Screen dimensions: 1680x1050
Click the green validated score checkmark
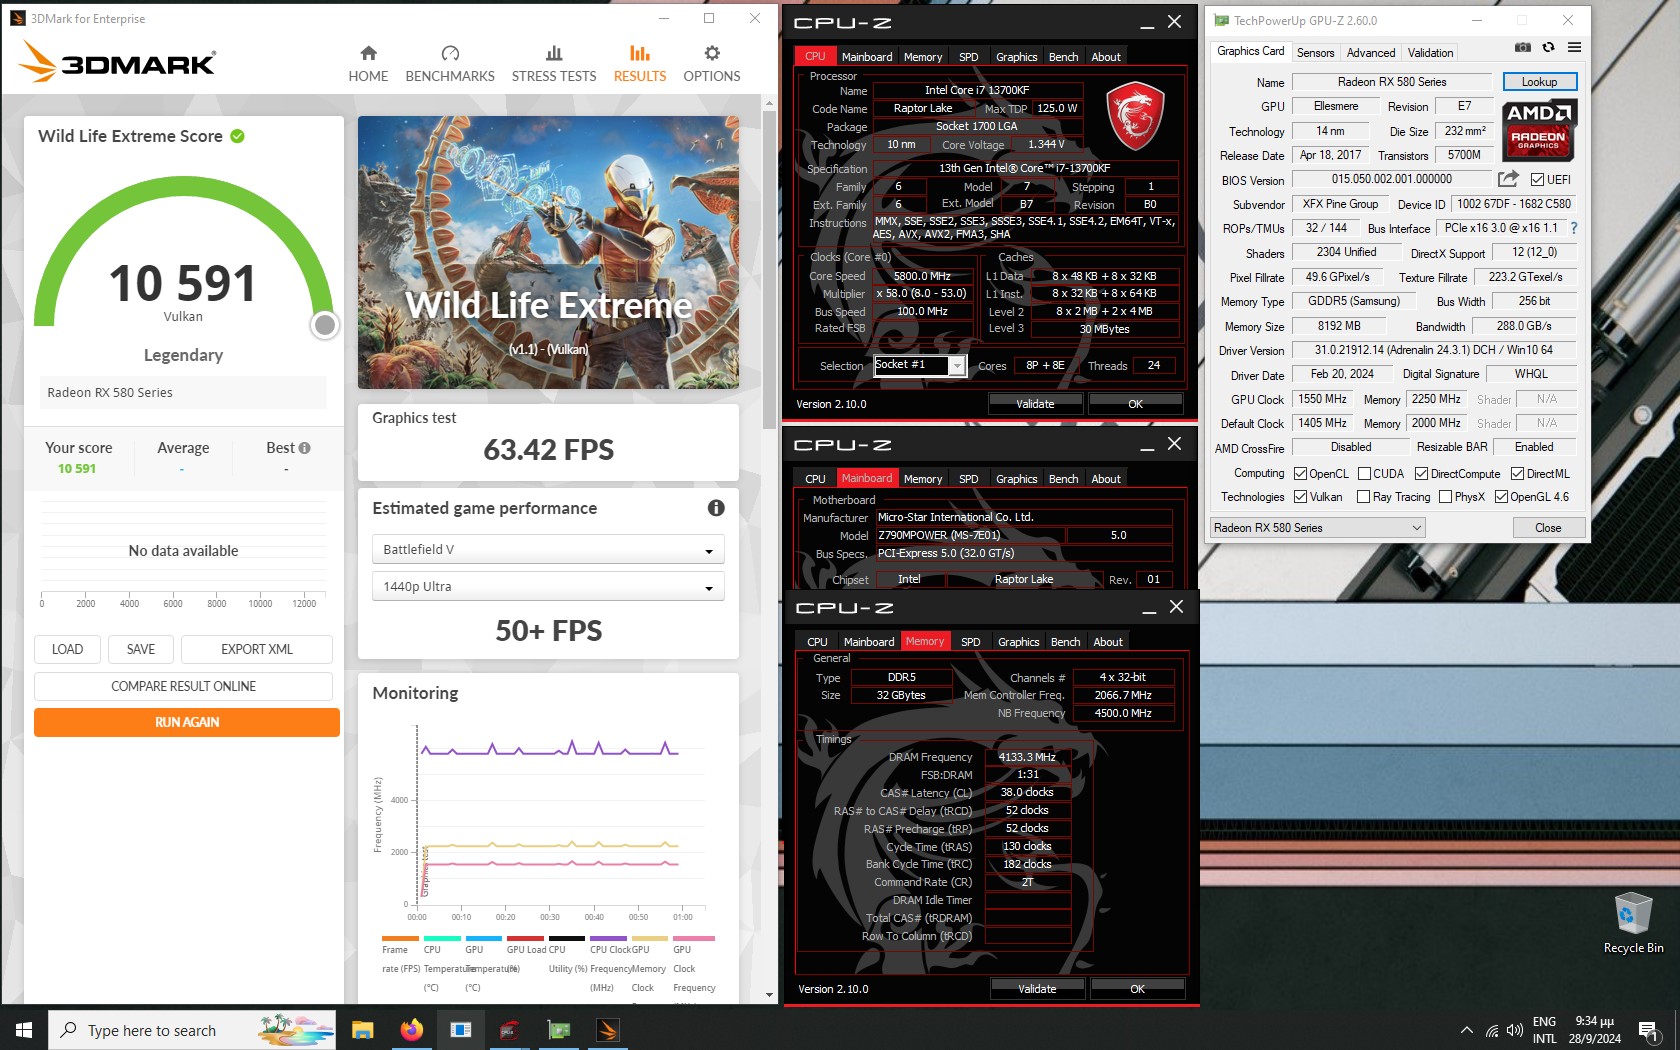[x=237, y=136]
